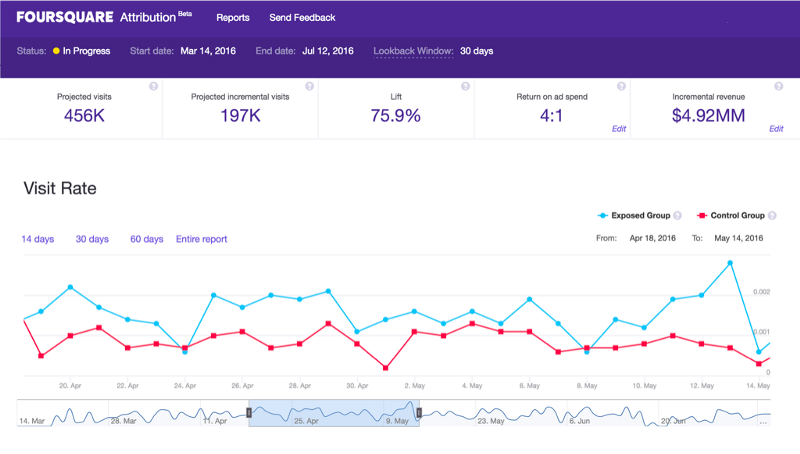Click Edit on Return on ad spend
The height and width of the screenshot is (454, 800).
[x=619, y=129]
